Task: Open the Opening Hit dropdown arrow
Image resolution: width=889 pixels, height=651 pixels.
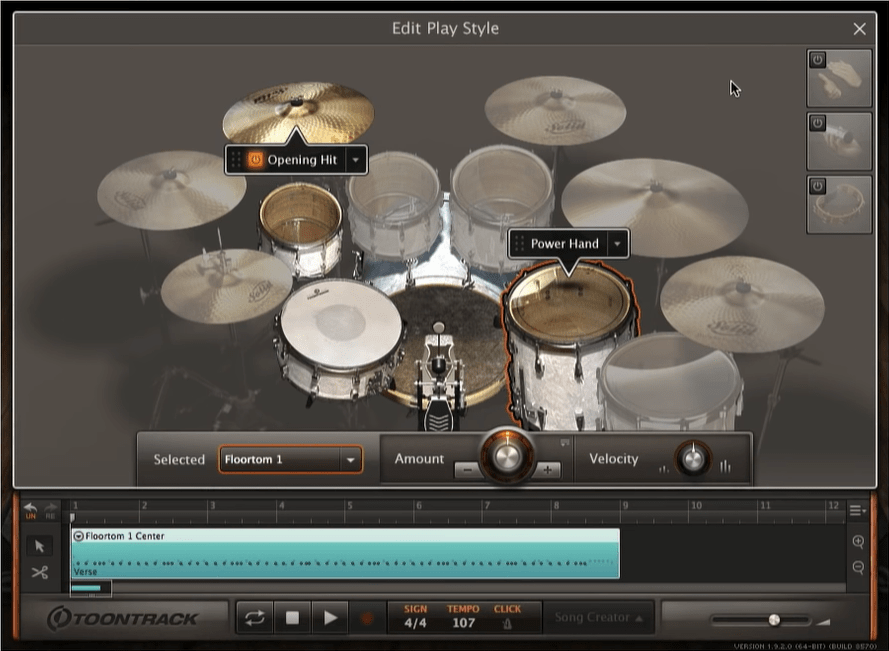Action: click(355, 159)
